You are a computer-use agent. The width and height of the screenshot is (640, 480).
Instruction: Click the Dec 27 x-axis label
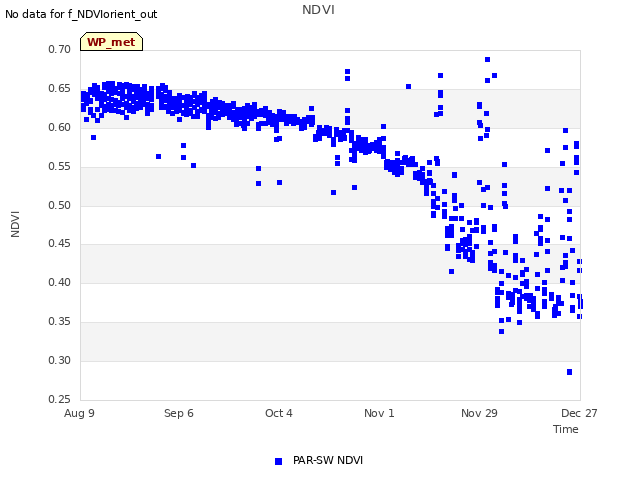tap(579, 413)
